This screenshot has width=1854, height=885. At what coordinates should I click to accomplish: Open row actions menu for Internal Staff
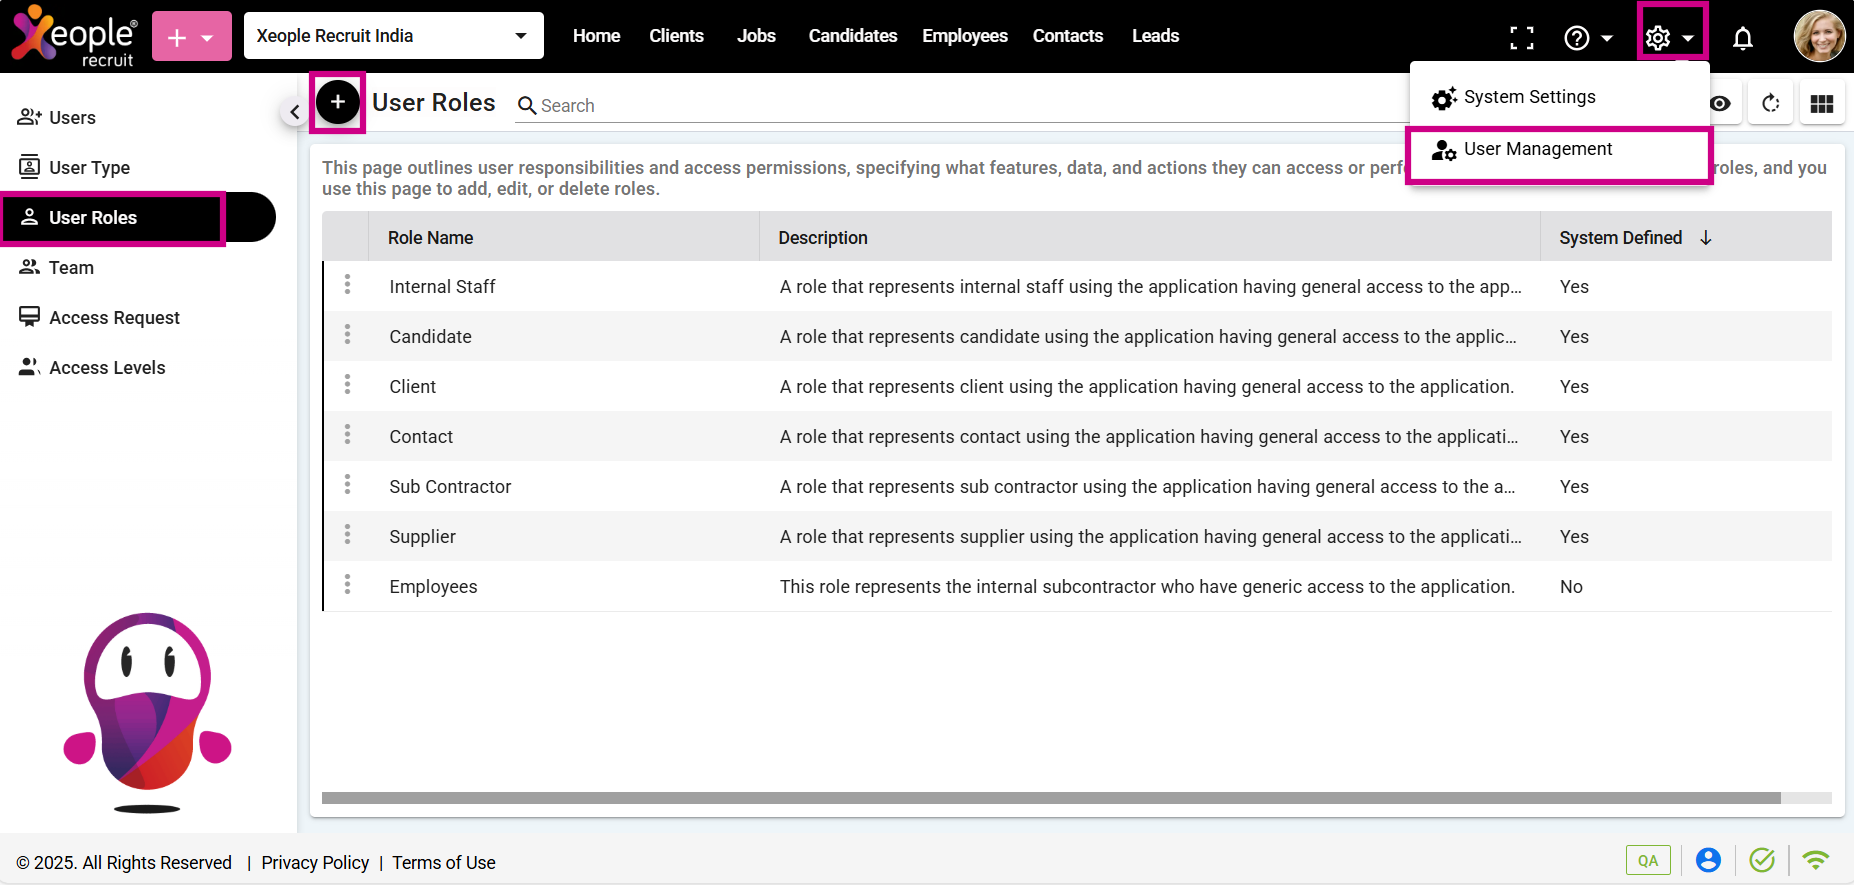coord(347,285)
